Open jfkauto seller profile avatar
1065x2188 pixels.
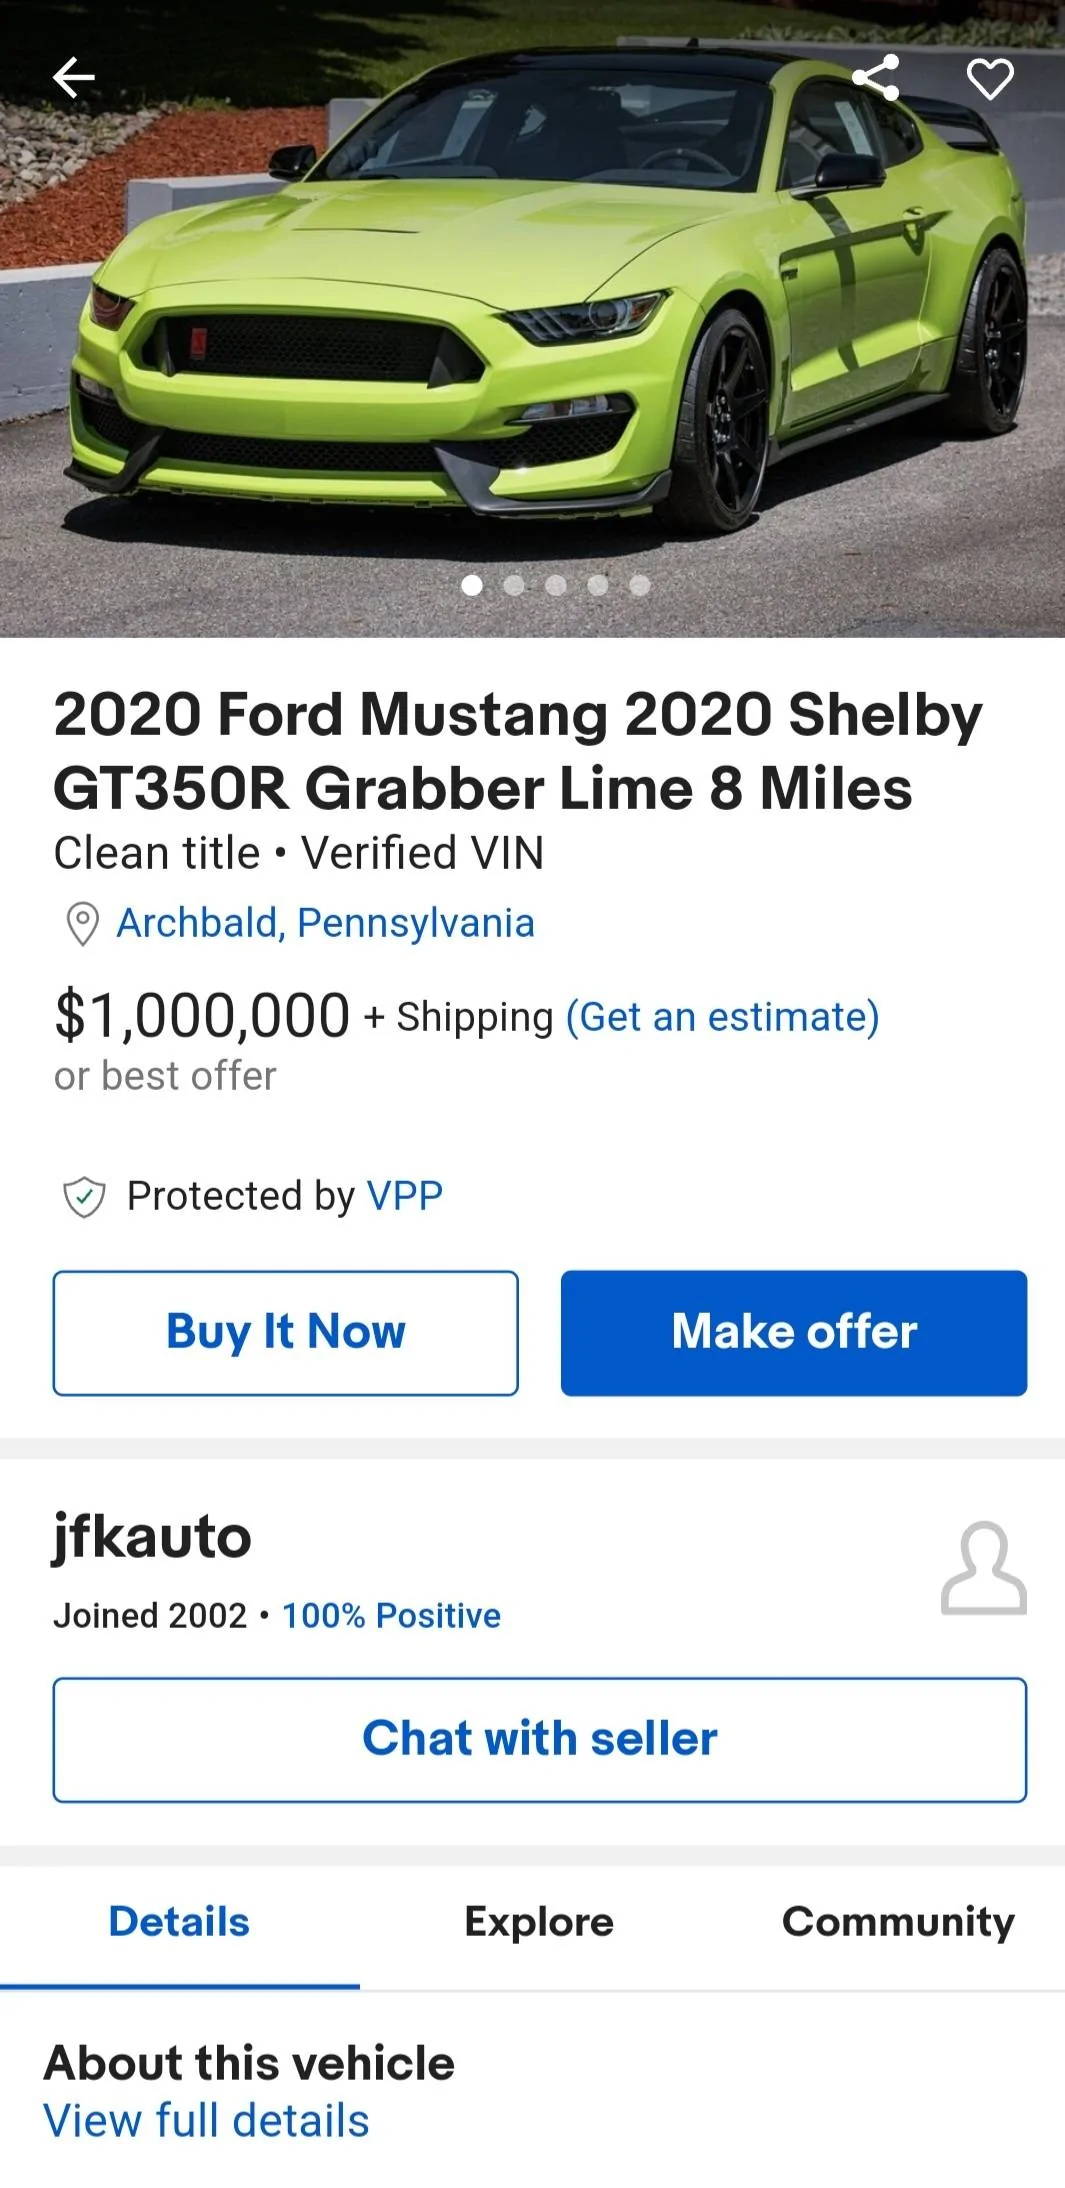[x=984, y=1568]
